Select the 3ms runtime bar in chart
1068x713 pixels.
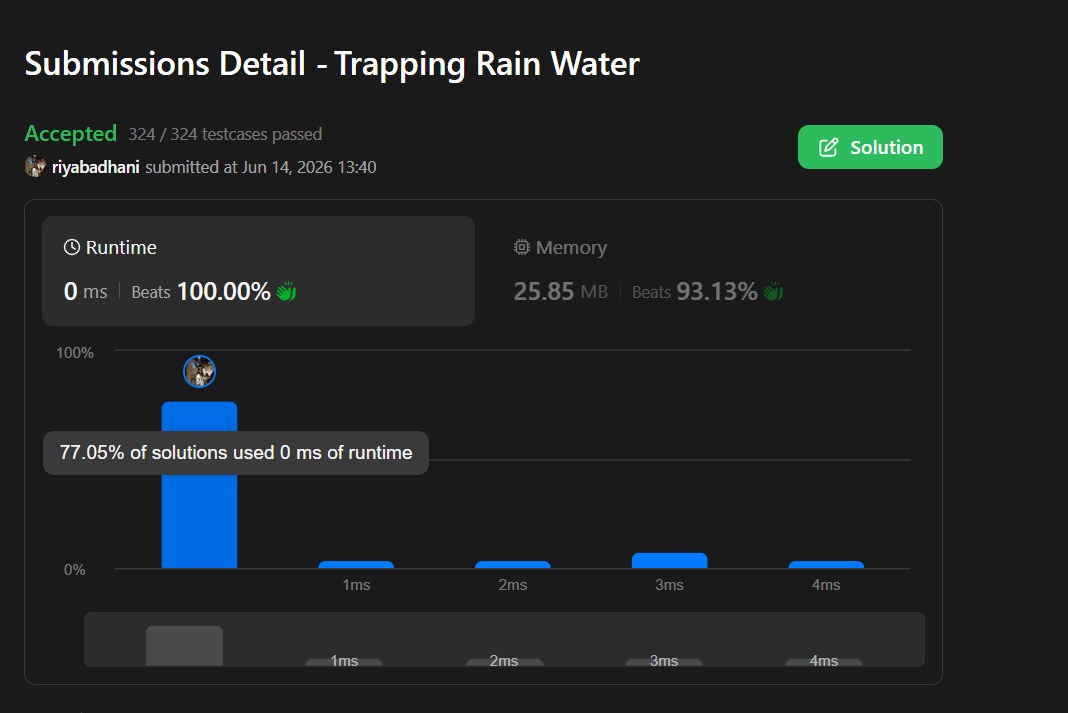click(670, 560)
